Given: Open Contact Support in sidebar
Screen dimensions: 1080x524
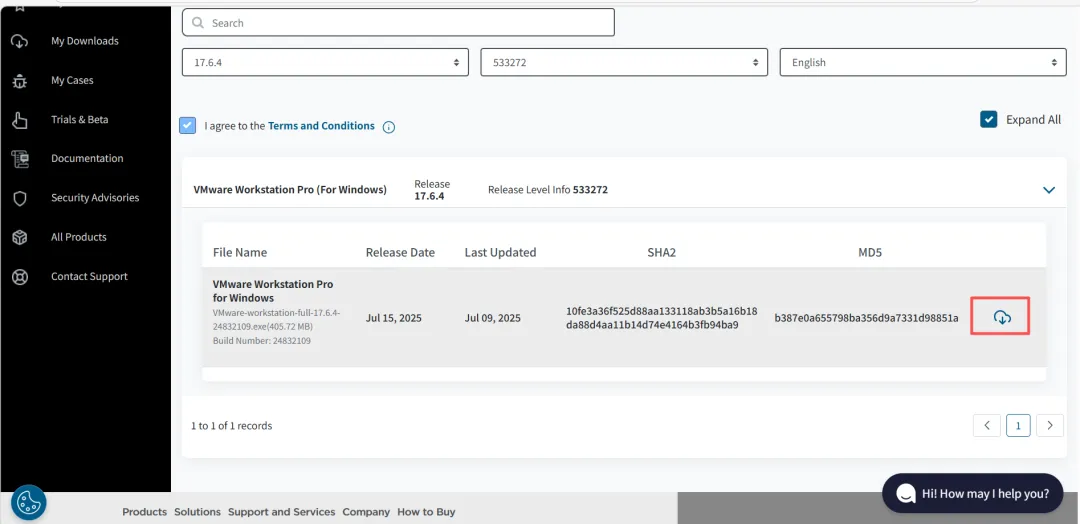Looking at the screenshot, I should point(89,277).
